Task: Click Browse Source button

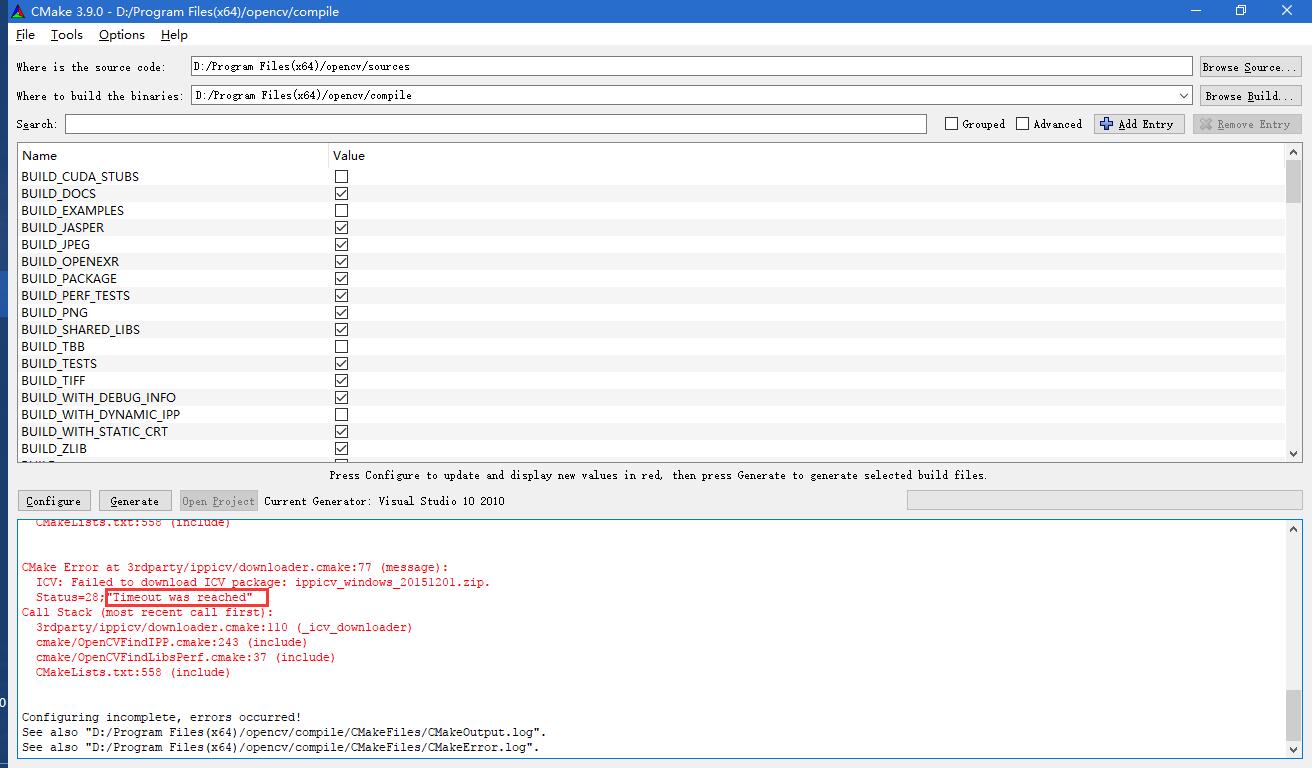Action: 1250,67
